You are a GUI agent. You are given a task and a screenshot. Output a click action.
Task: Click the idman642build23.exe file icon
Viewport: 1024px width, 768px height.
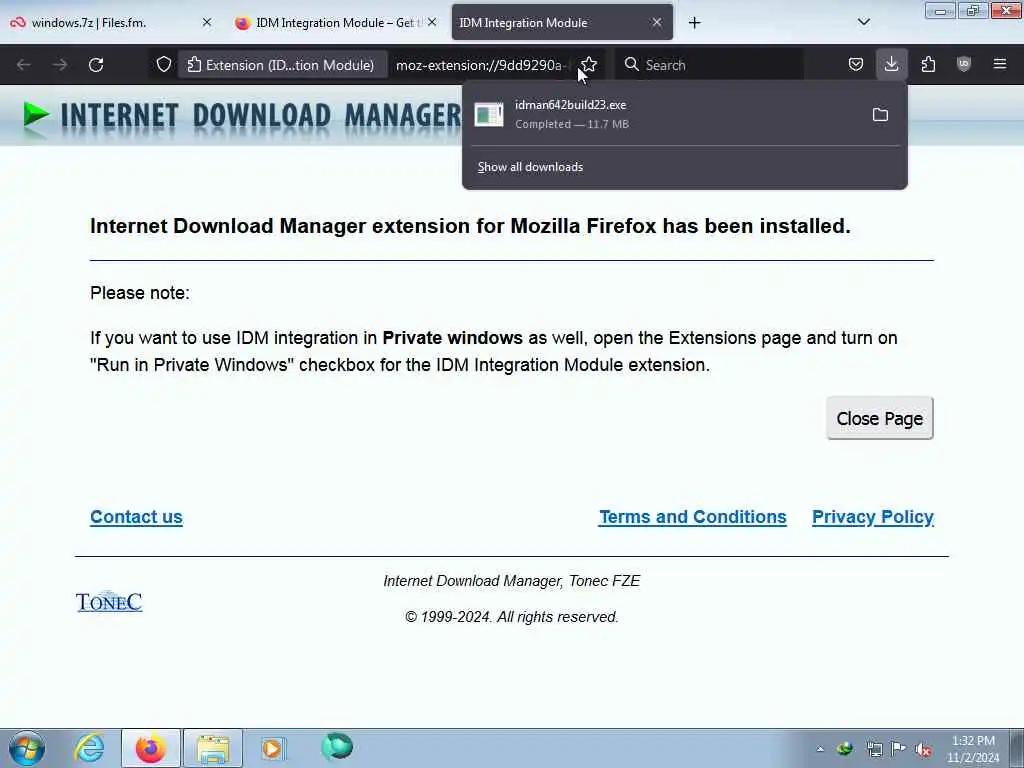(488, 115)
